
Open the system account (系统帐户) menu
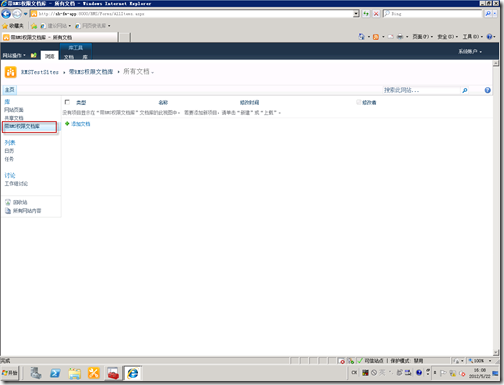coord(470,51)
